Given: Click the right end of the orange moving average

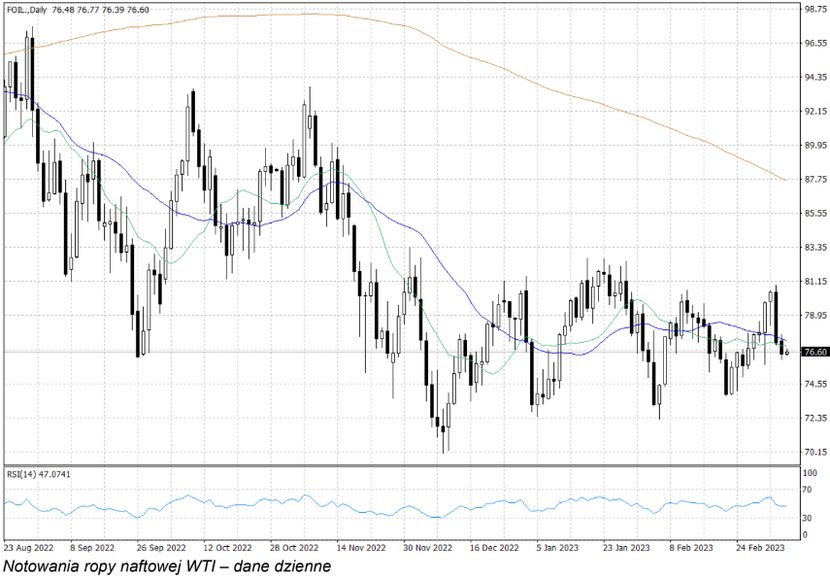Looking at the screenshot, I should [782, 179].
